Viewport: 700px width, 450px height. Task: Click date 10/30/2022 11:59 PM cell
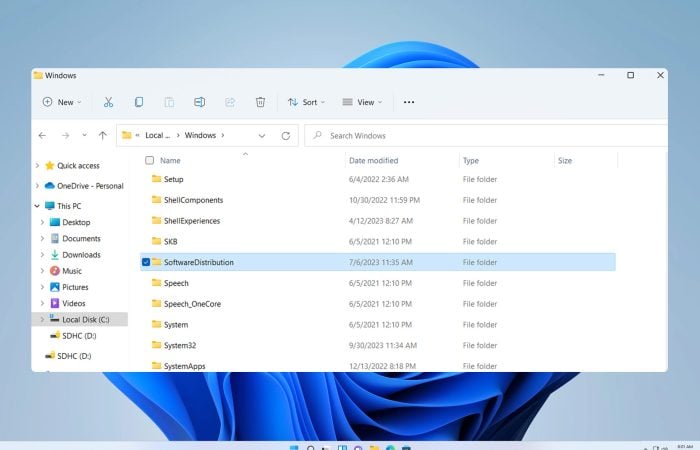coord(384,200)
